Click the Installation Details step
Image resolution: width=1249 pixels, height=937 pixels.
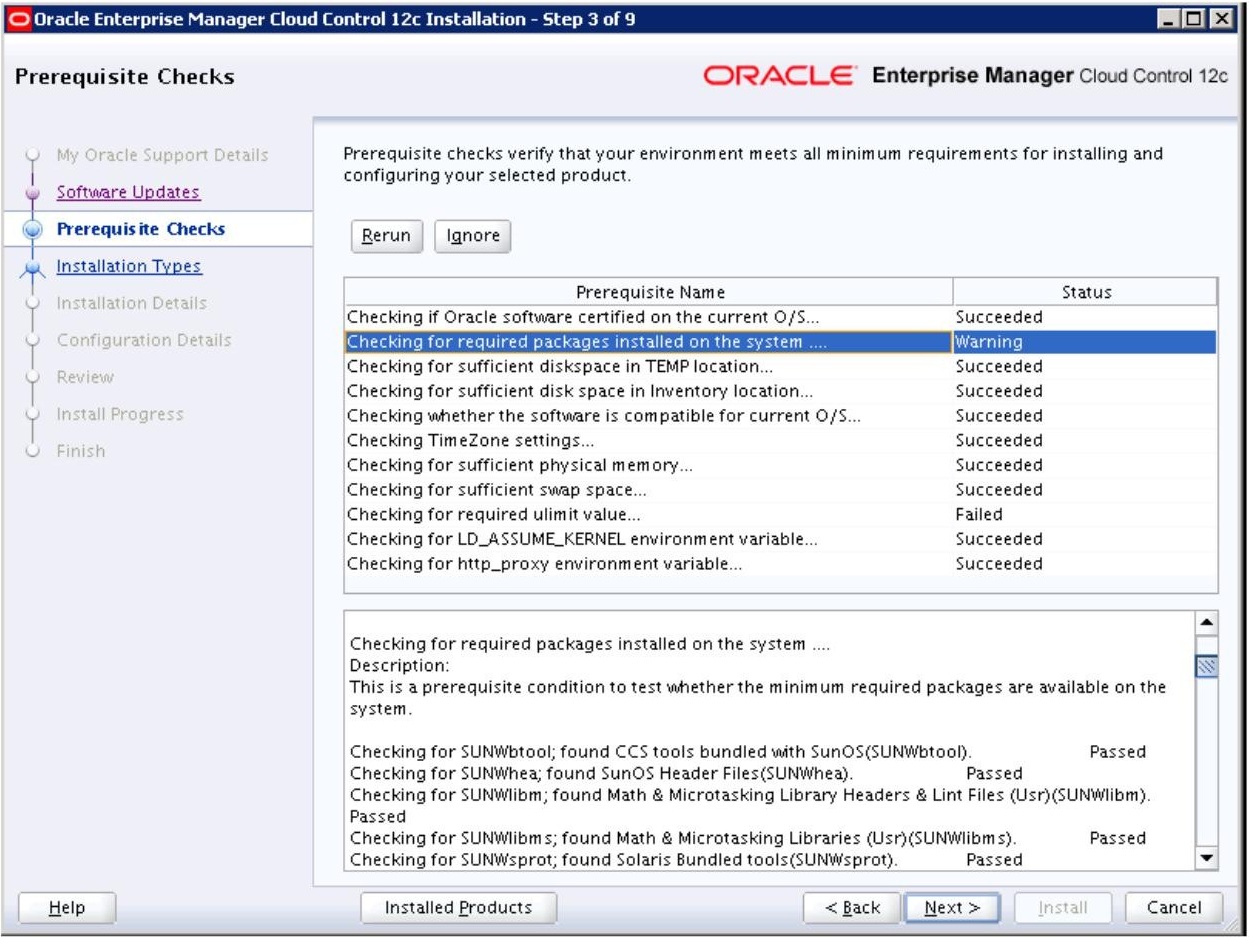click(x=132, y=303)
